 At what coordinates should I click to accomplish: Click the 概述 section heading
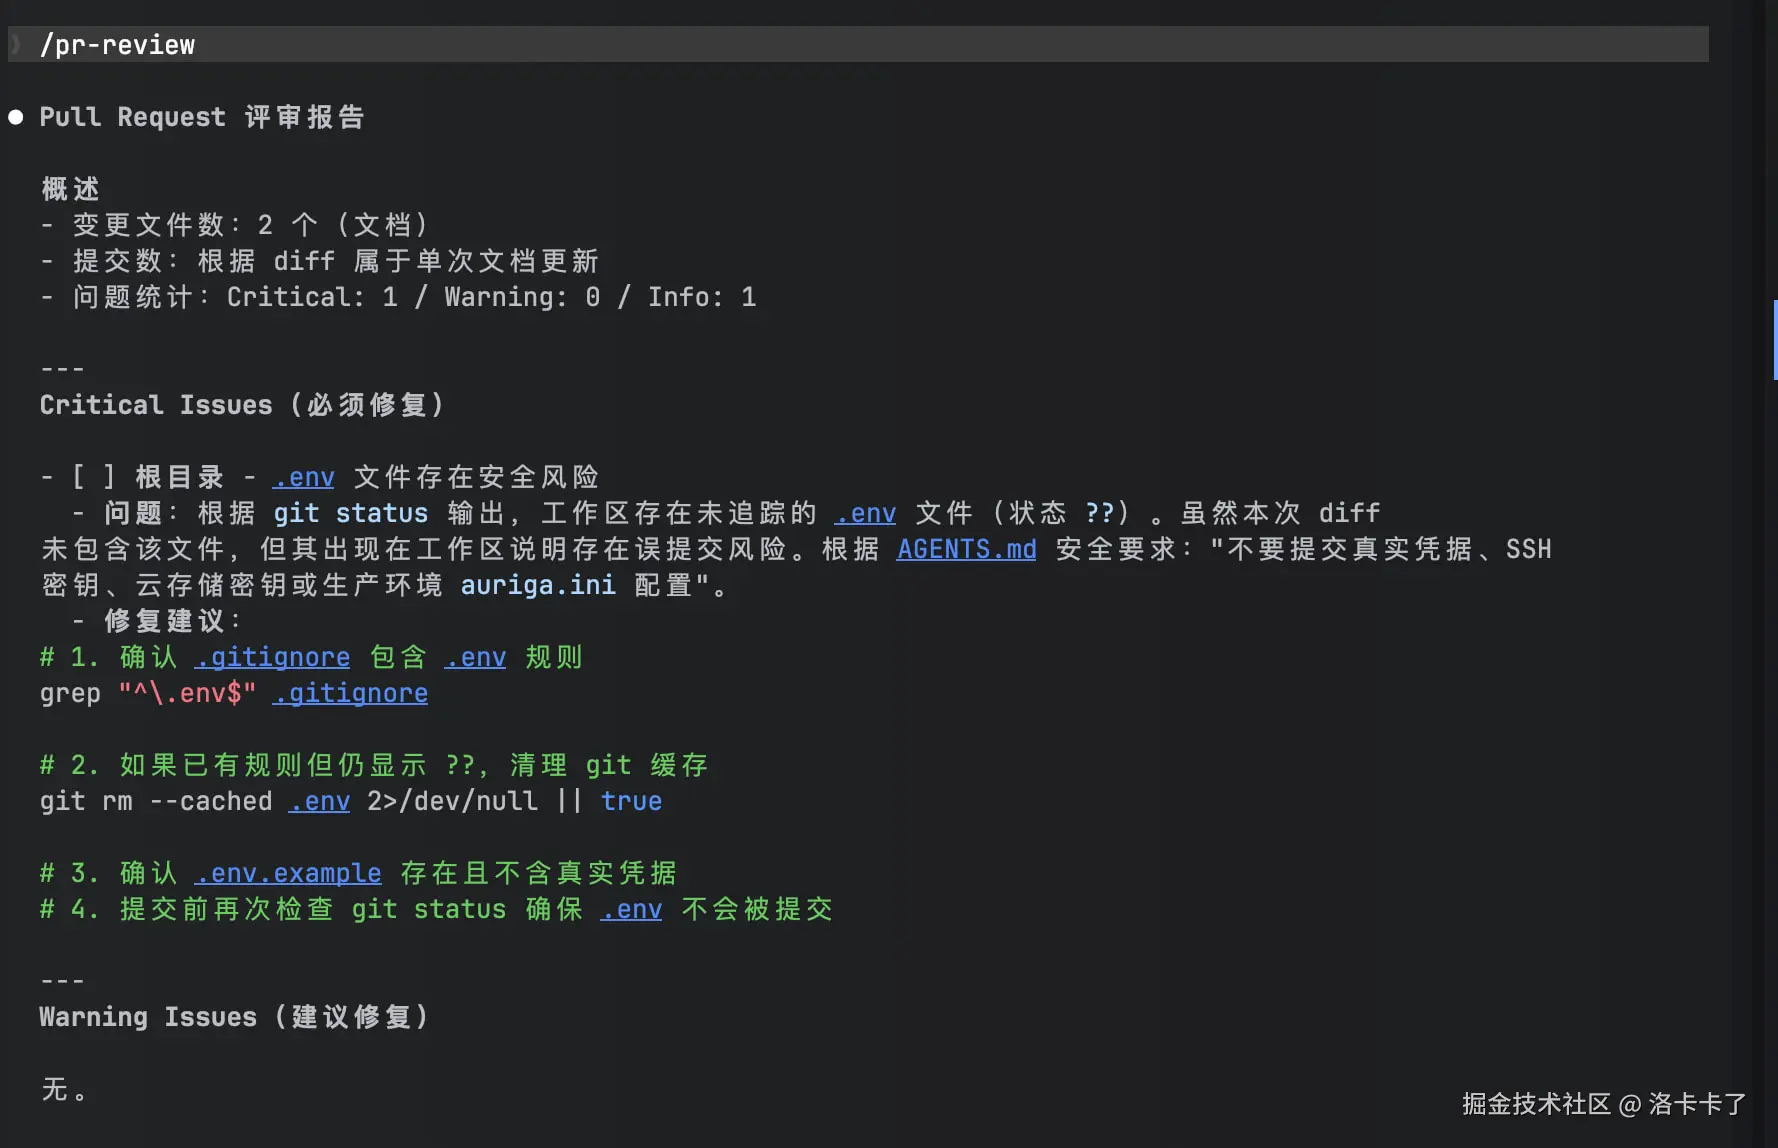[70, 189]
